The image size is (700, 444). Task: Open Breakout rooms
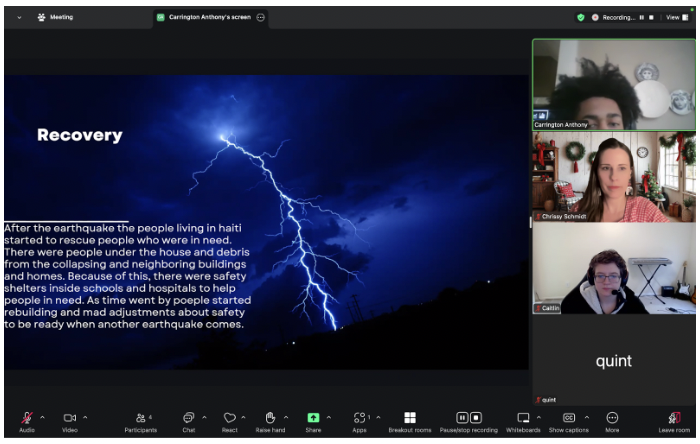(x=410, y=422)
